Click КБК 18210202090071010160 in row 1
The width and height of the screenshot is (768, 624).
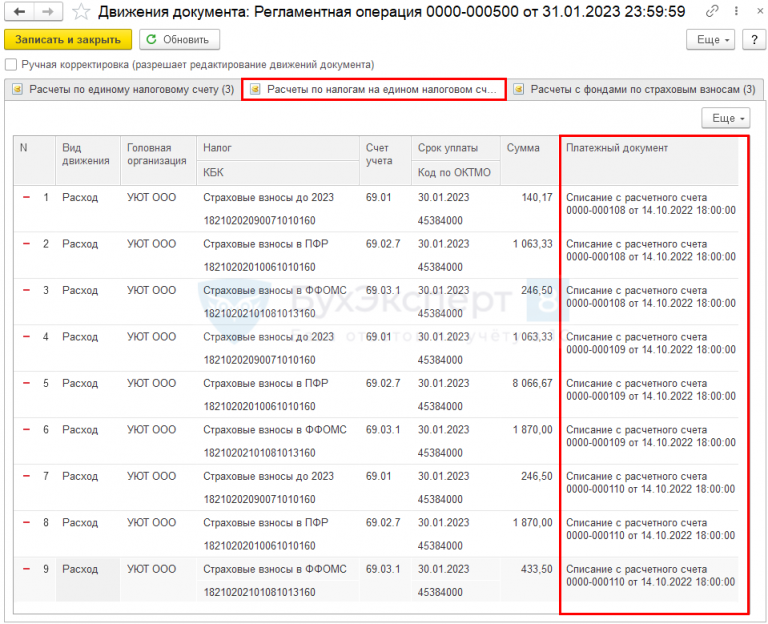click(x=259, y=220)
